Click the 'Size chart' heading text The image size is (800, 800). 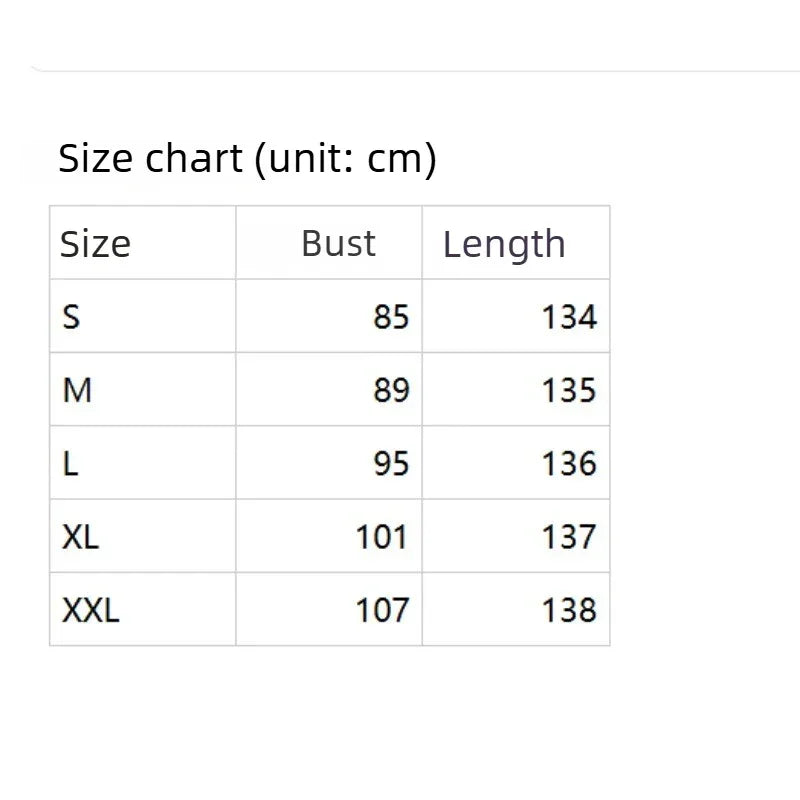point(150,159)
